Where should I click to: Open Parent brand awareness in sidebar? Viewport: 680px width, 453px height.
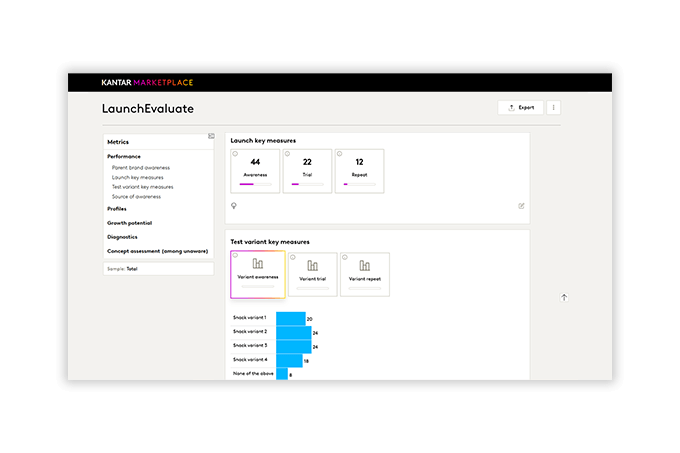[140, 168]
